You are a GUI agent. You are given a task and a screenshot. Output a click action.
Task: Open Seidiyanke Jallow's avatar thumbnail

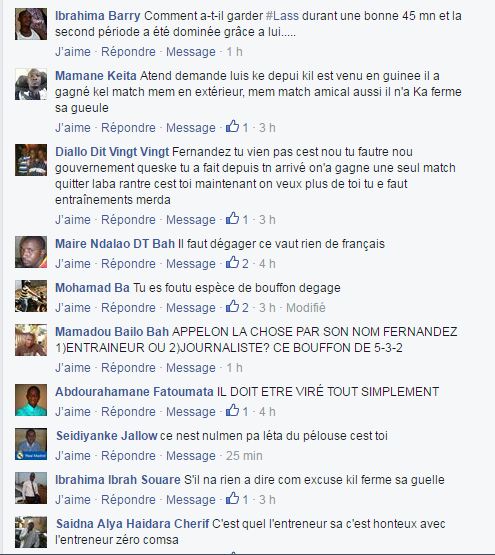point(31,444)
